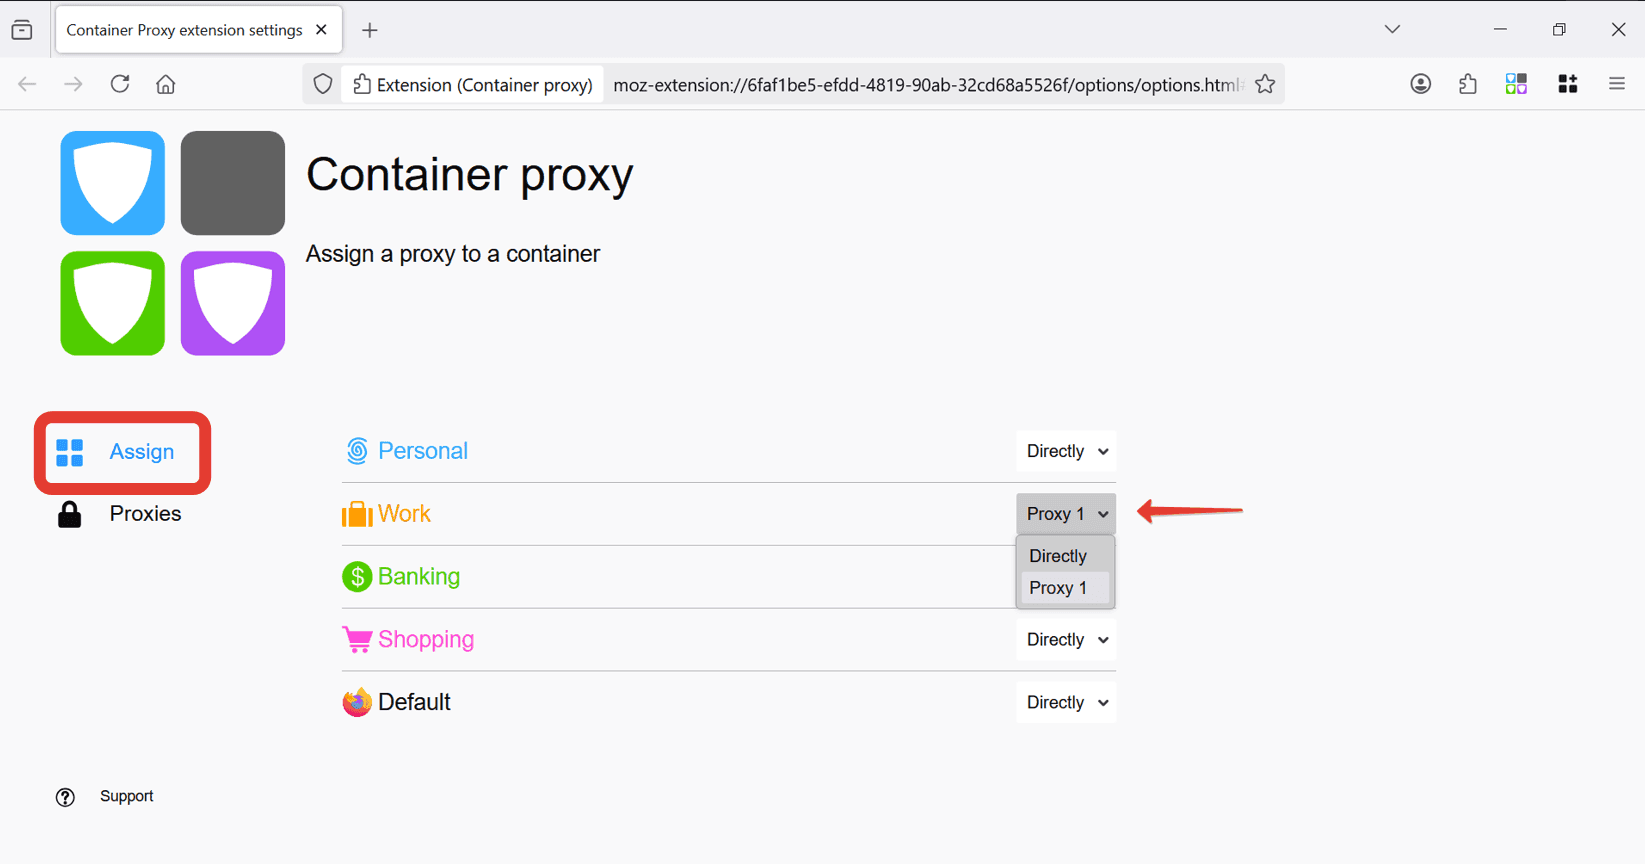The image size is (1645, 864).
Task: Click the Support question mark icon
Action: tap(65, 797)
